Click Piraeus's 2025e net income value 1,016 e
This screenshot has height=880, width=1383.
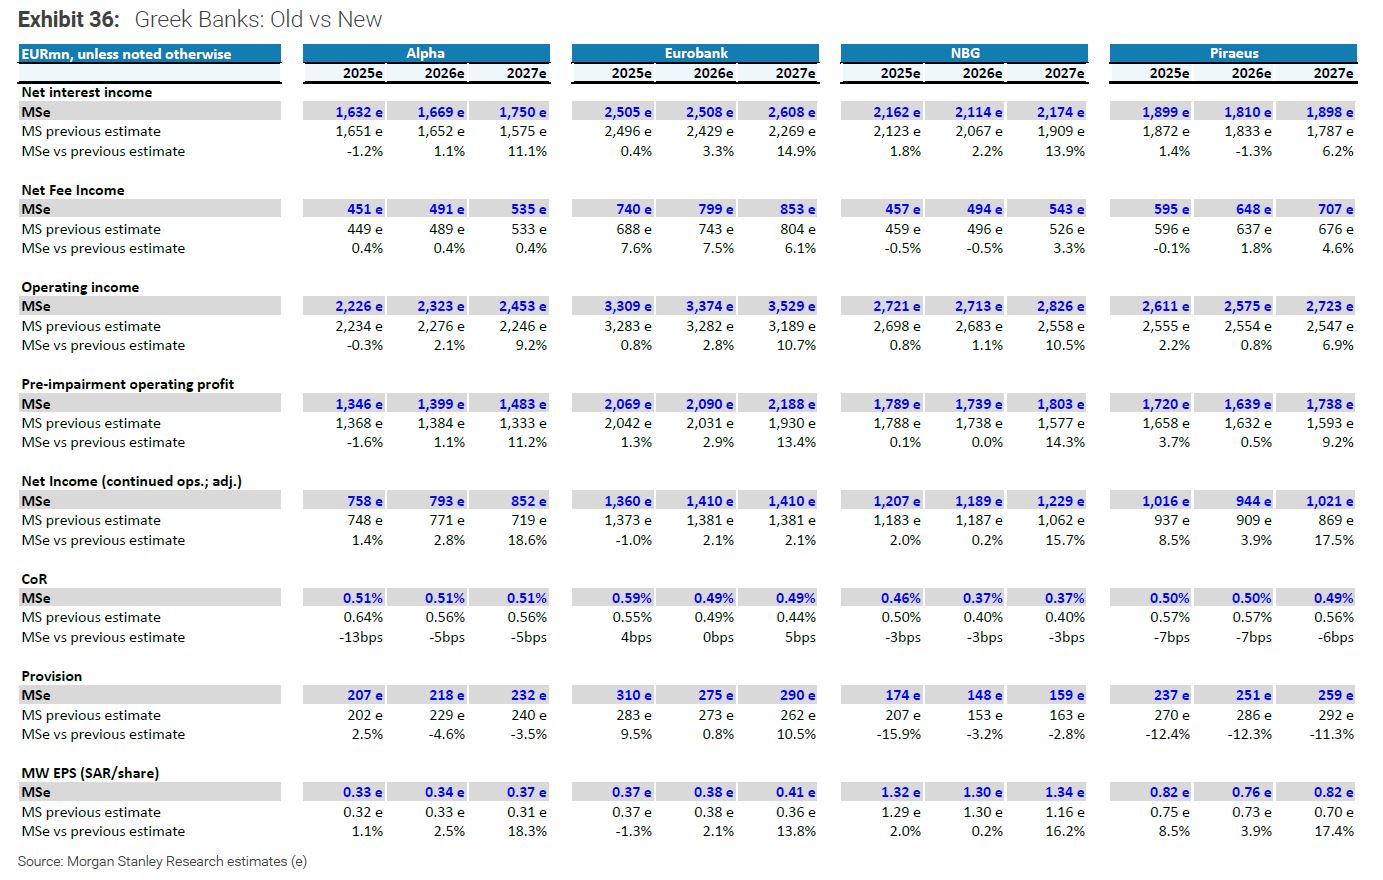pos(1166,501)
